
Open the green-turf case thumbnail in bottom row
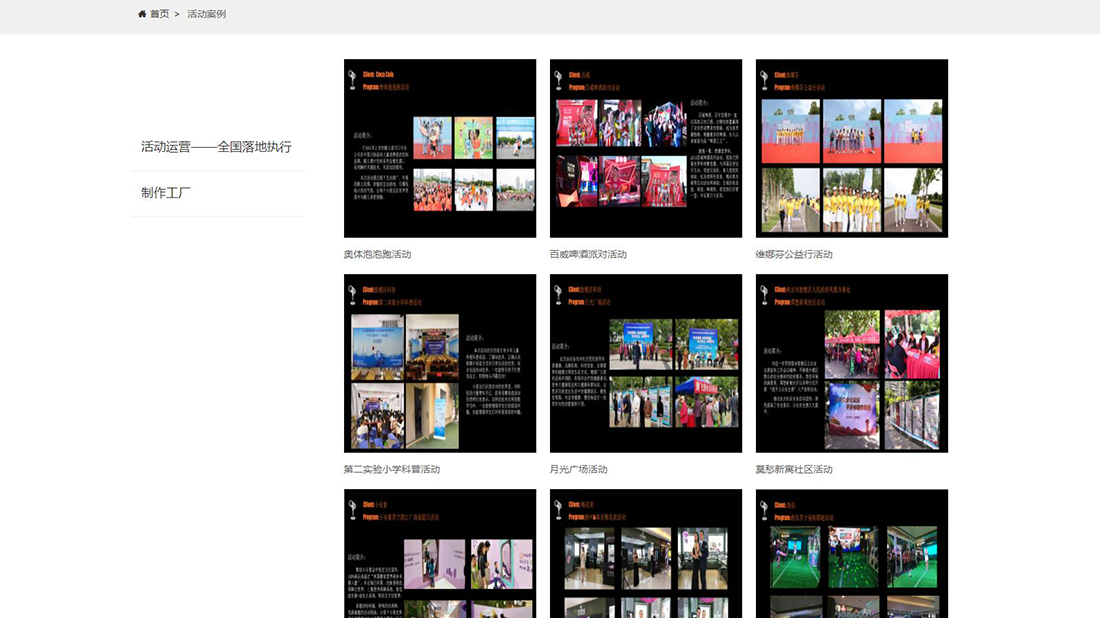(x=852, y=553)
